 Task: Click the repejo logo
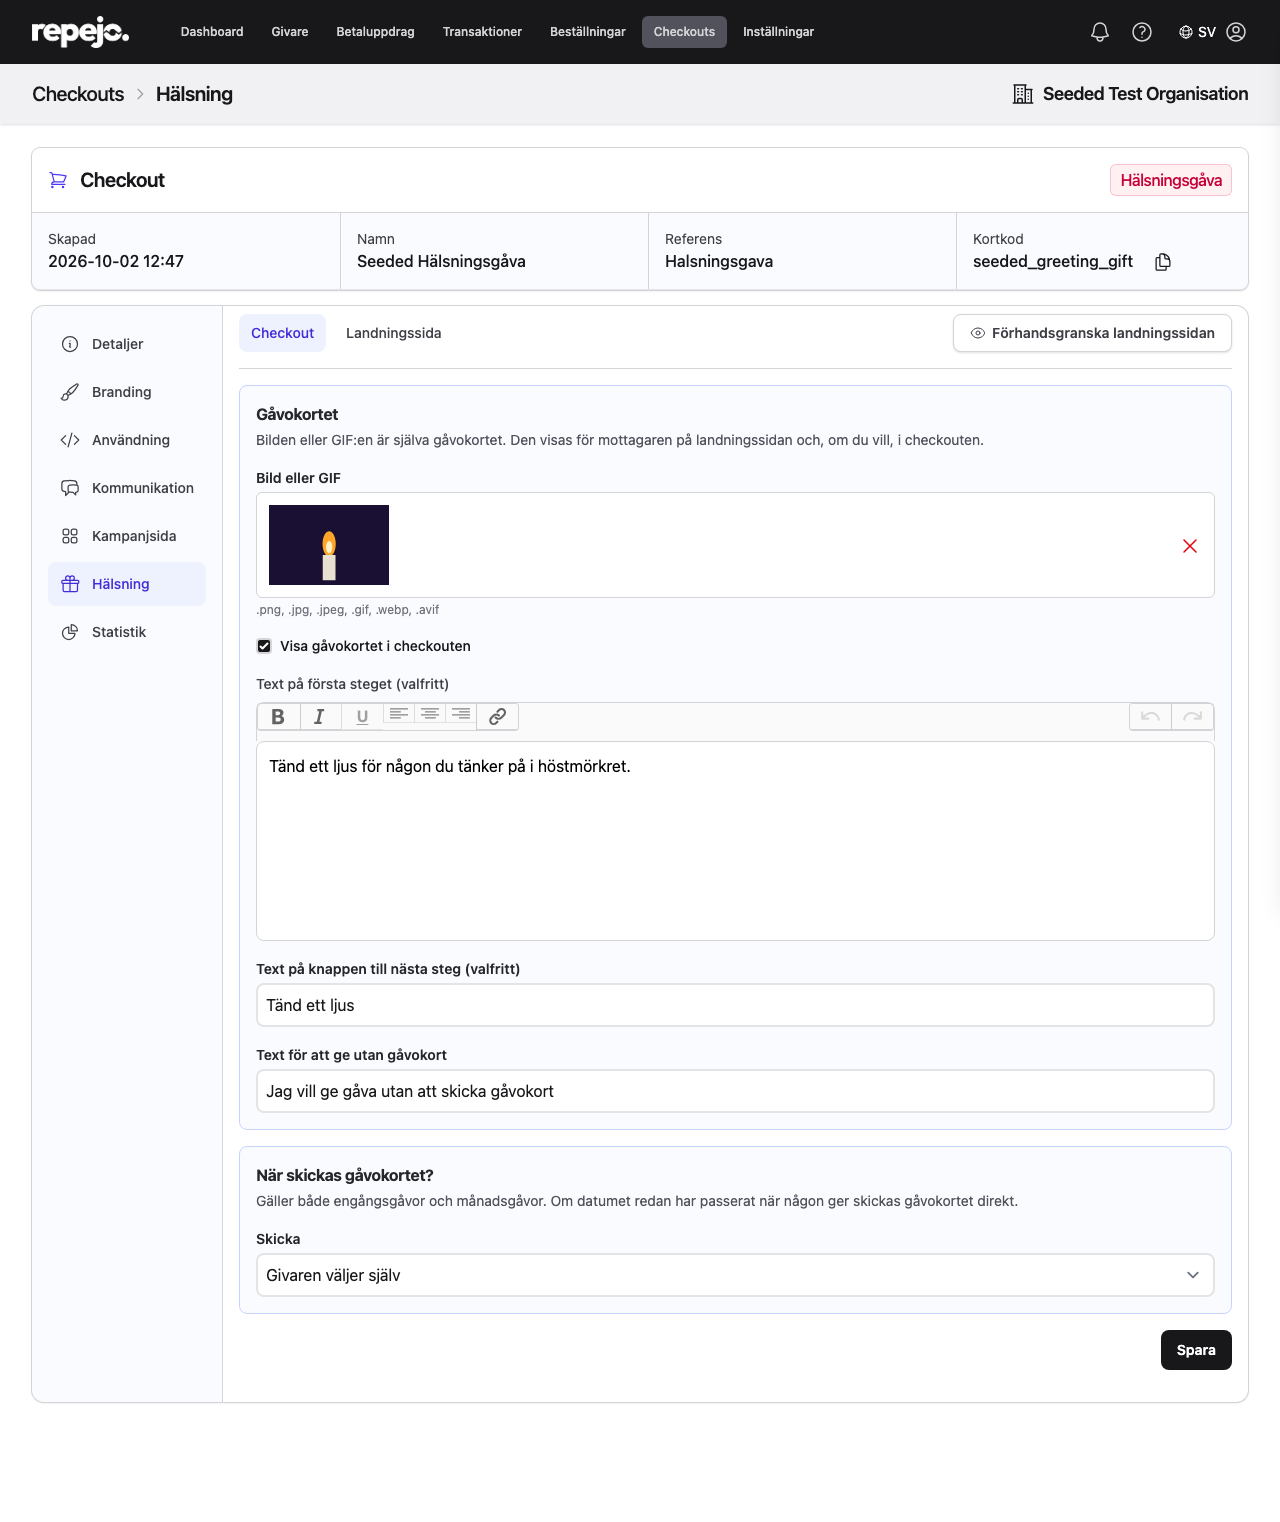click(x=80, y=32)
